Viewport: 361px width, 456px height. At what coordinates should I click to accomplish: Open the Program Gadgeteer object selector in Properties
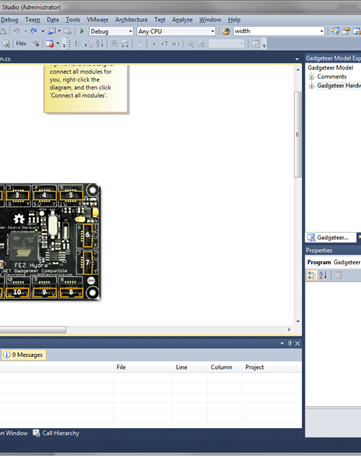pyautogui.click(x=333, y=262)
